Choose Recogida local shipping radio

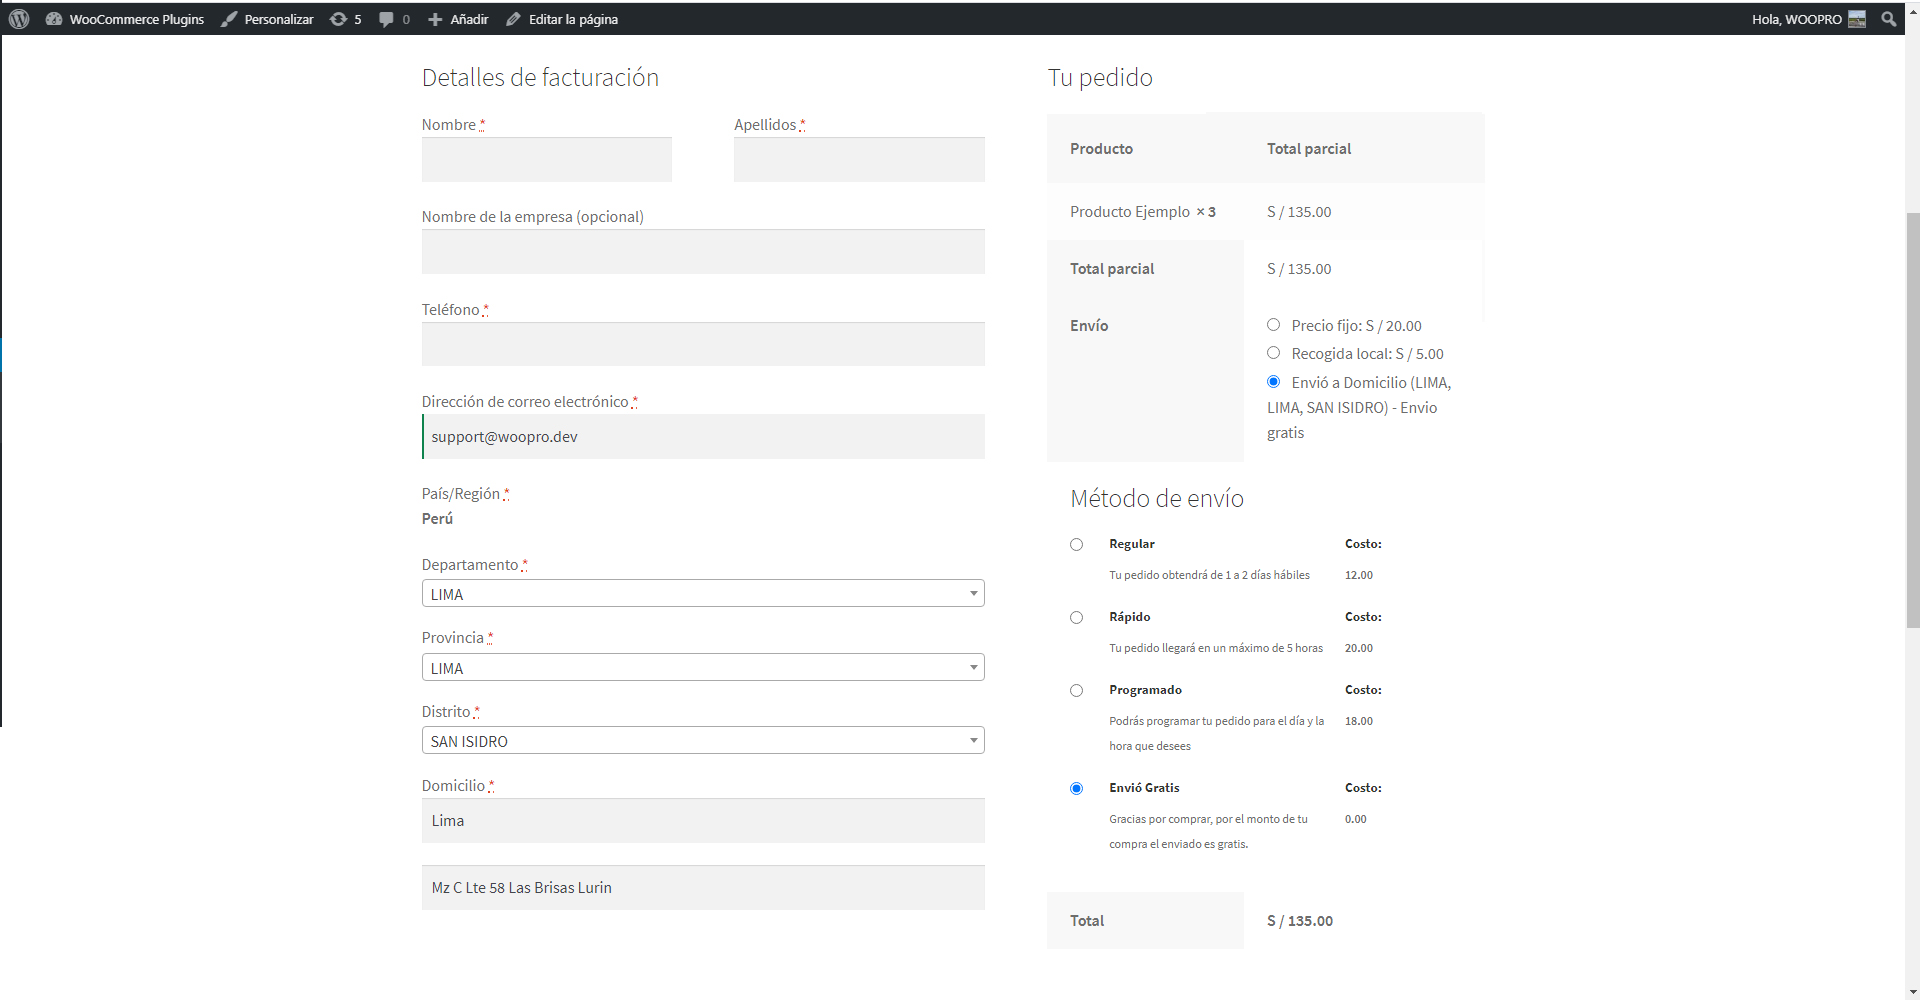1273,353
